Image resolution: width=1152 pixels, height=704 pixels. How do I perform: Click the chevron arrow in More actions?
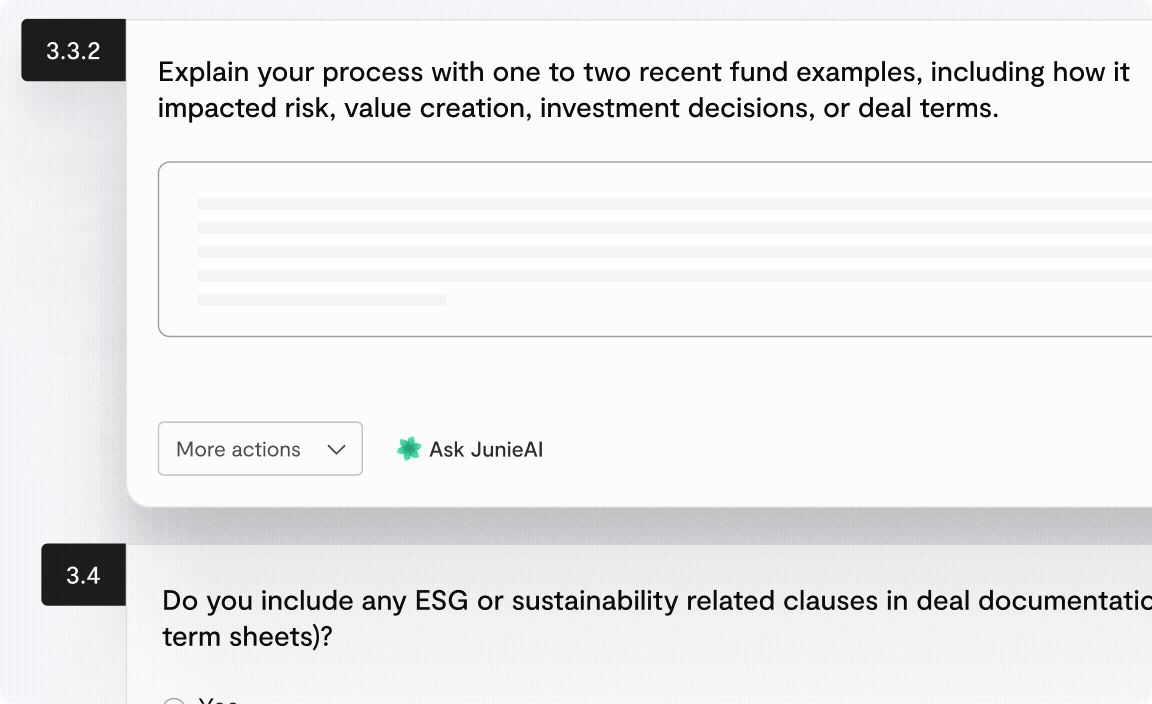click(x=337, y=450)
